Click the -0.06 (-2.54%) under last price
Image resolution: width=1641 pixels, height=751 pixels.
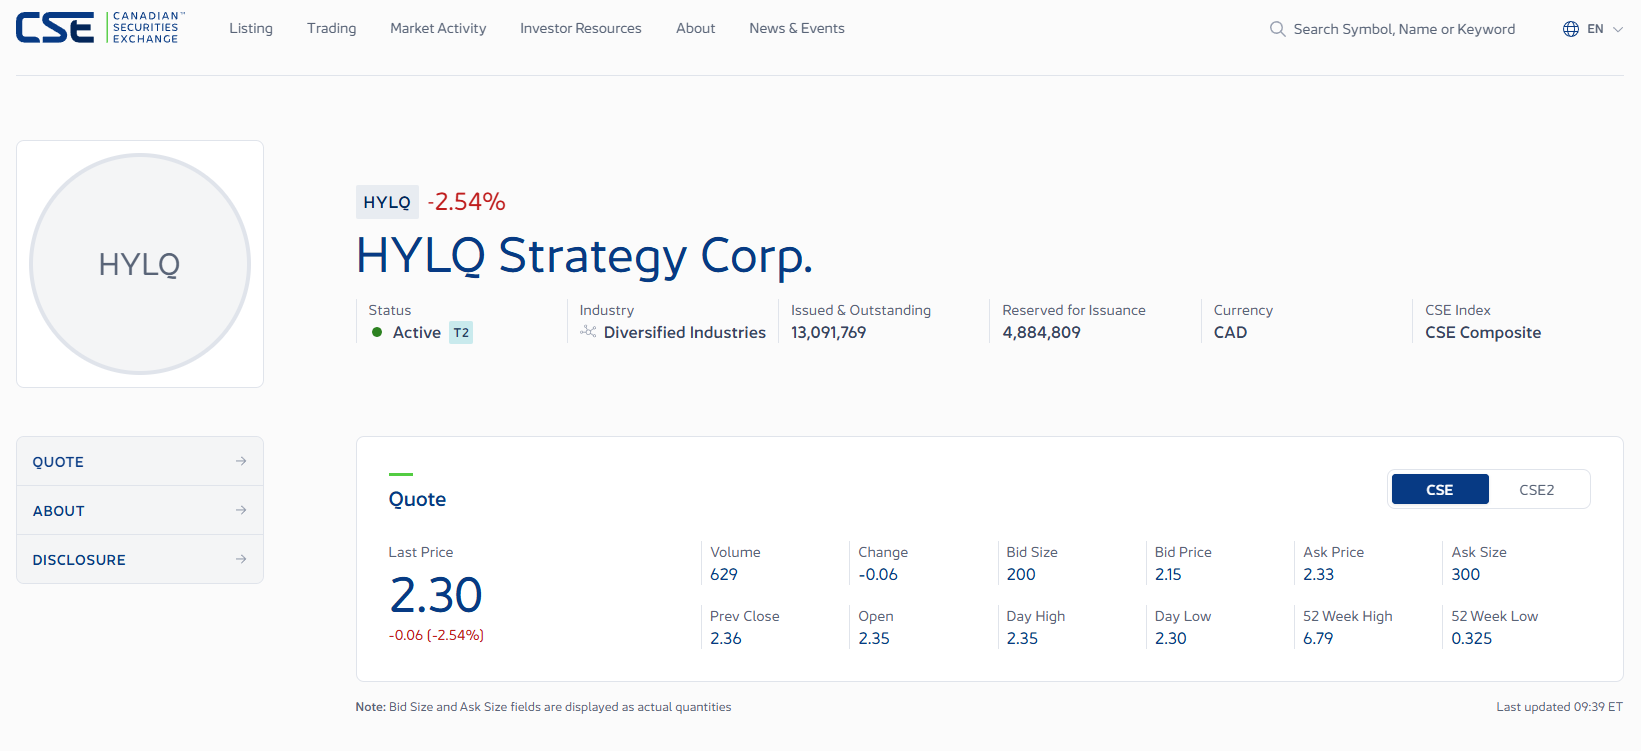click(x=437, y=635)
